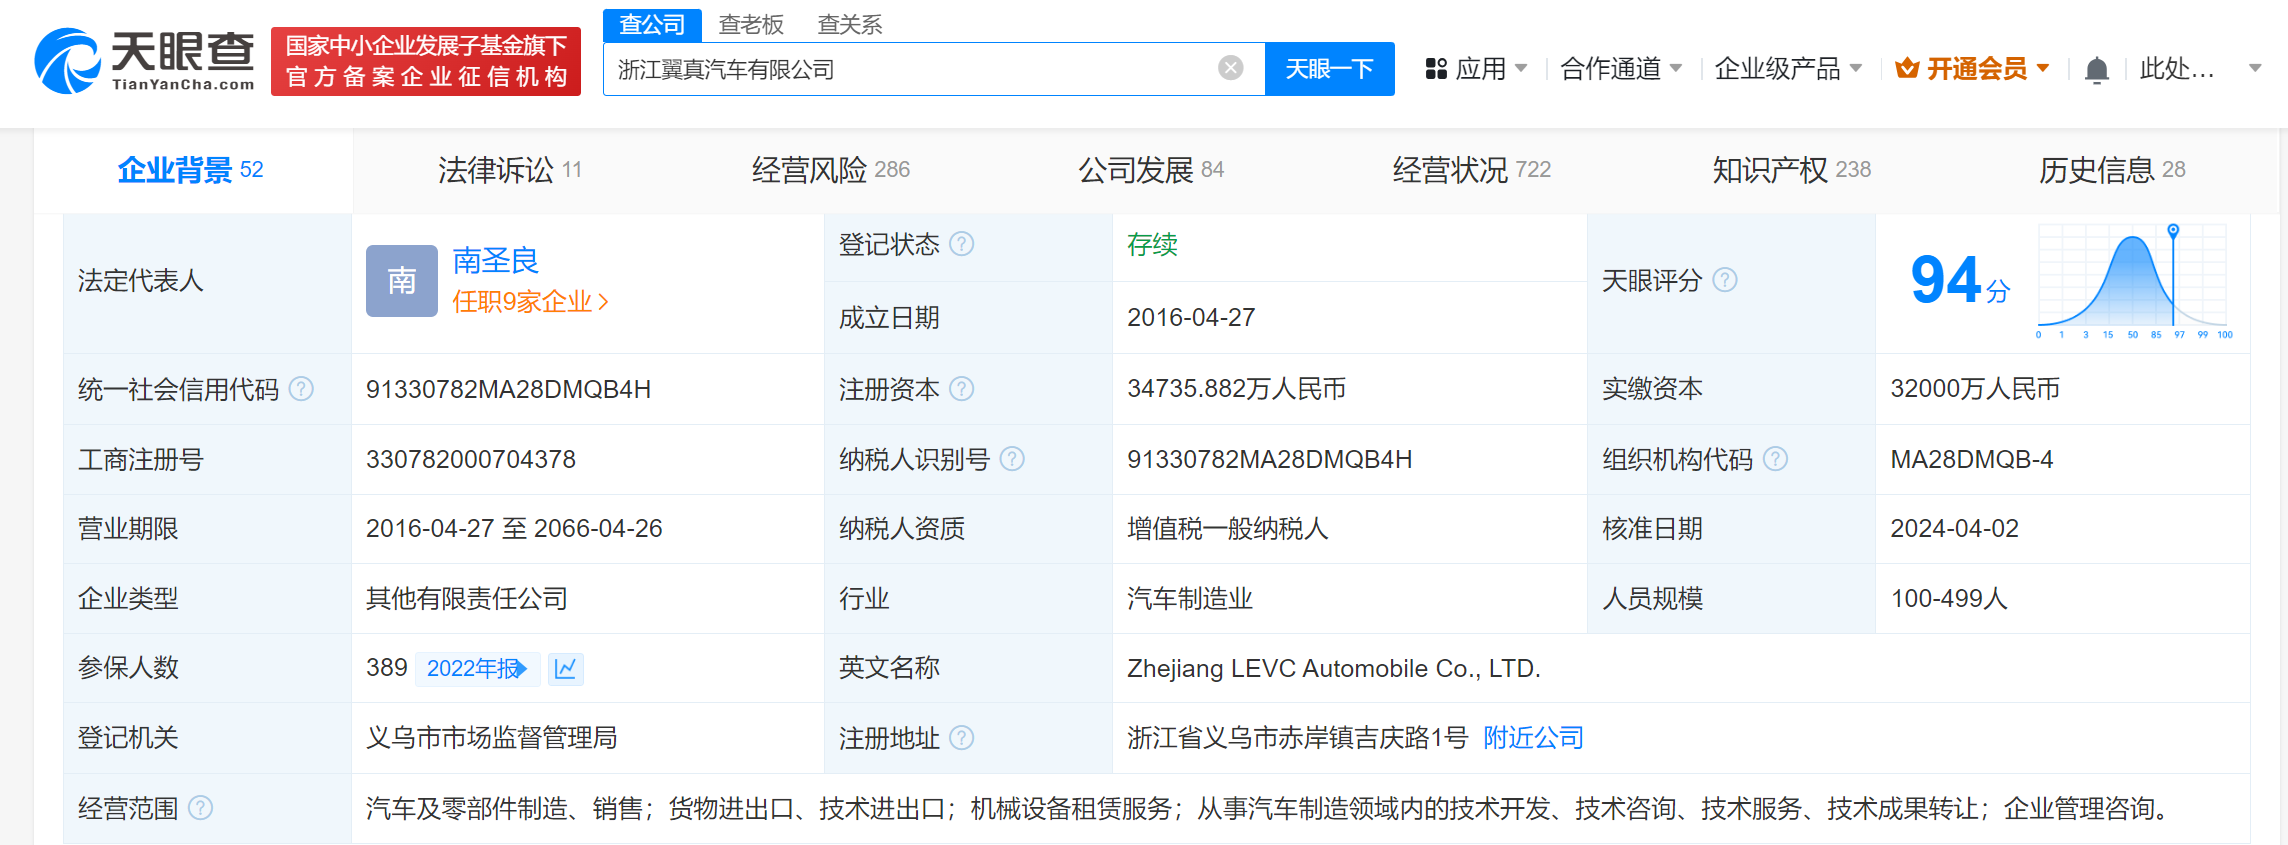Click help icon next to 登记状态
The height and width of the screenshot is (845, 2288).
pos(961,244)
